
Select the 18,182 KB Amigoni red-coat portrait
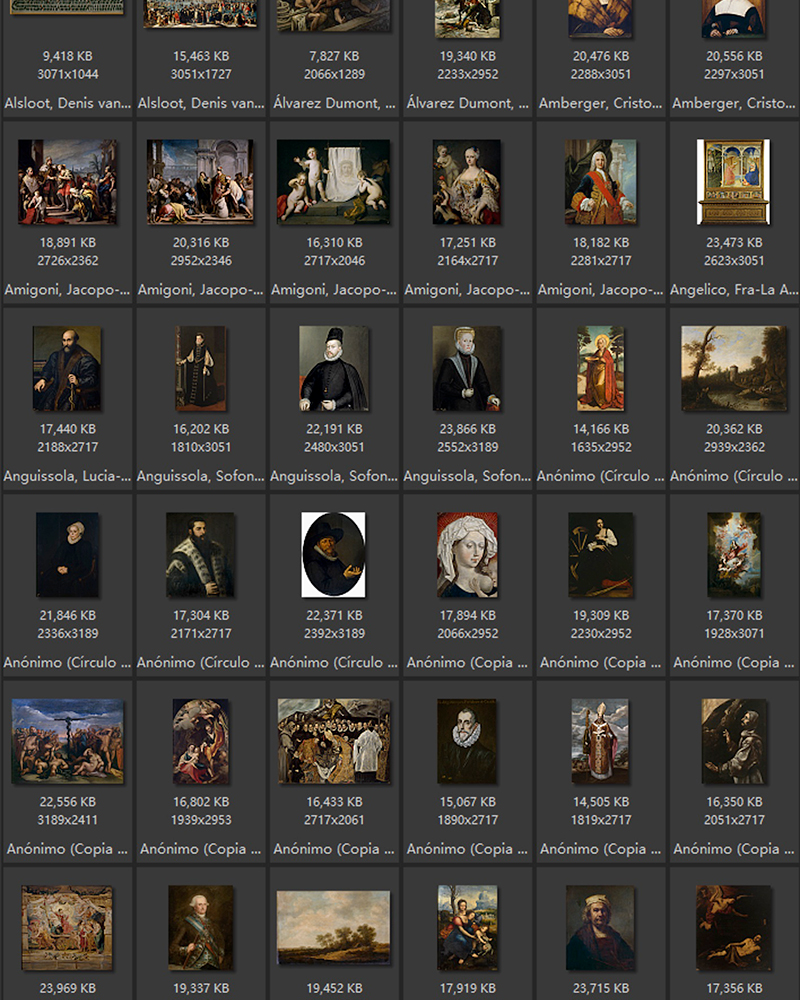(x=600, y=181)
